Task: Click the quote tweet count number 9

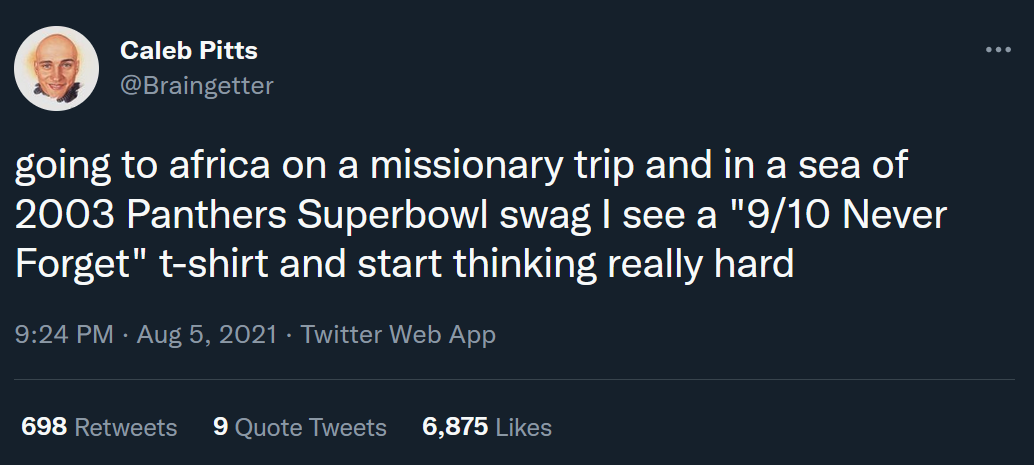Action: click(220, 428)
